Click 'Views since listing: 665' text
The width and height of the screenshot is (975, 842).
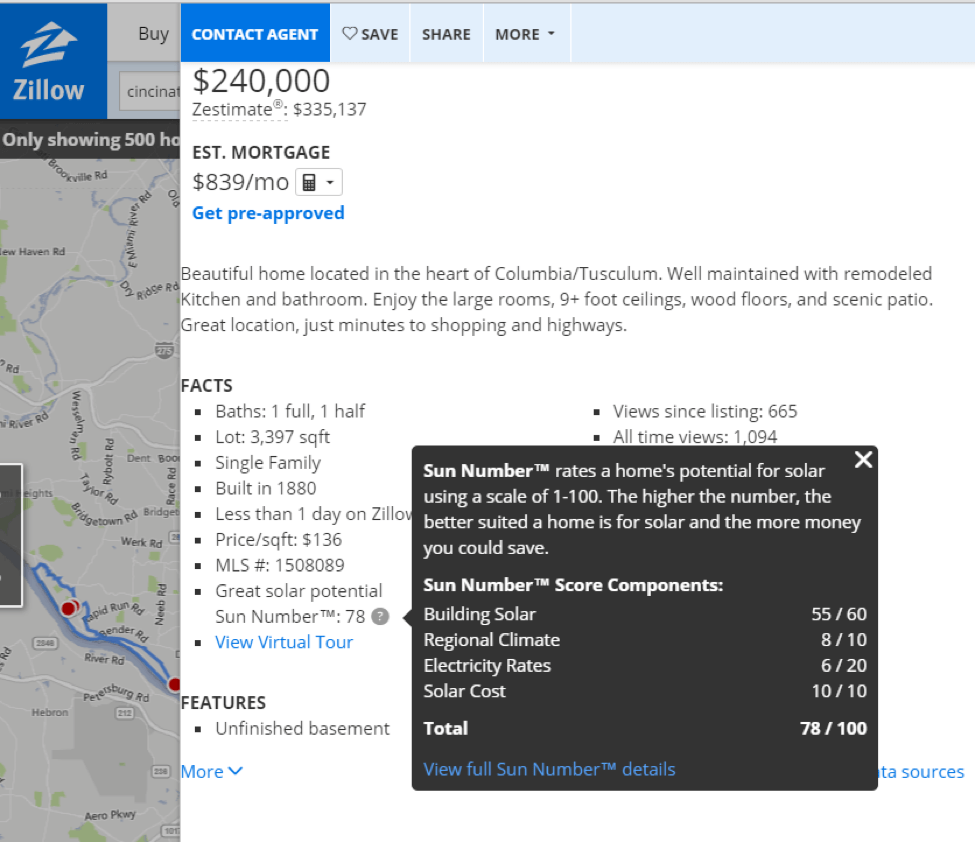click(705, 412)
